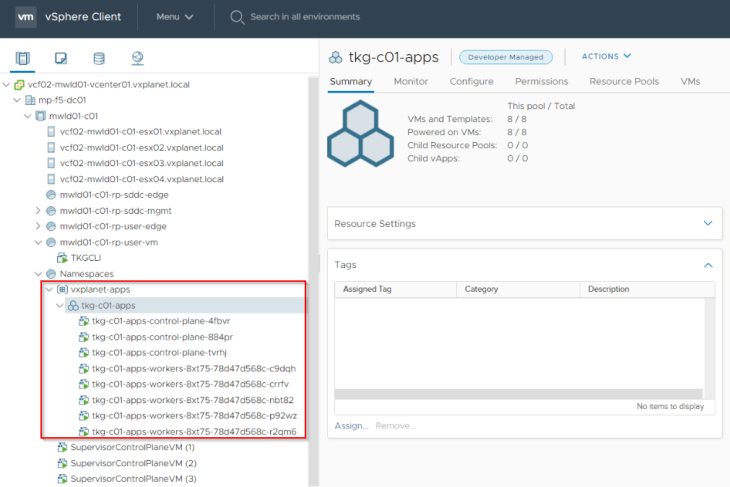The height and width of the screenshot is (487, 730).
Task: Collapse the tkg-c01-apps tree node
Action: (x=60, y=305)
